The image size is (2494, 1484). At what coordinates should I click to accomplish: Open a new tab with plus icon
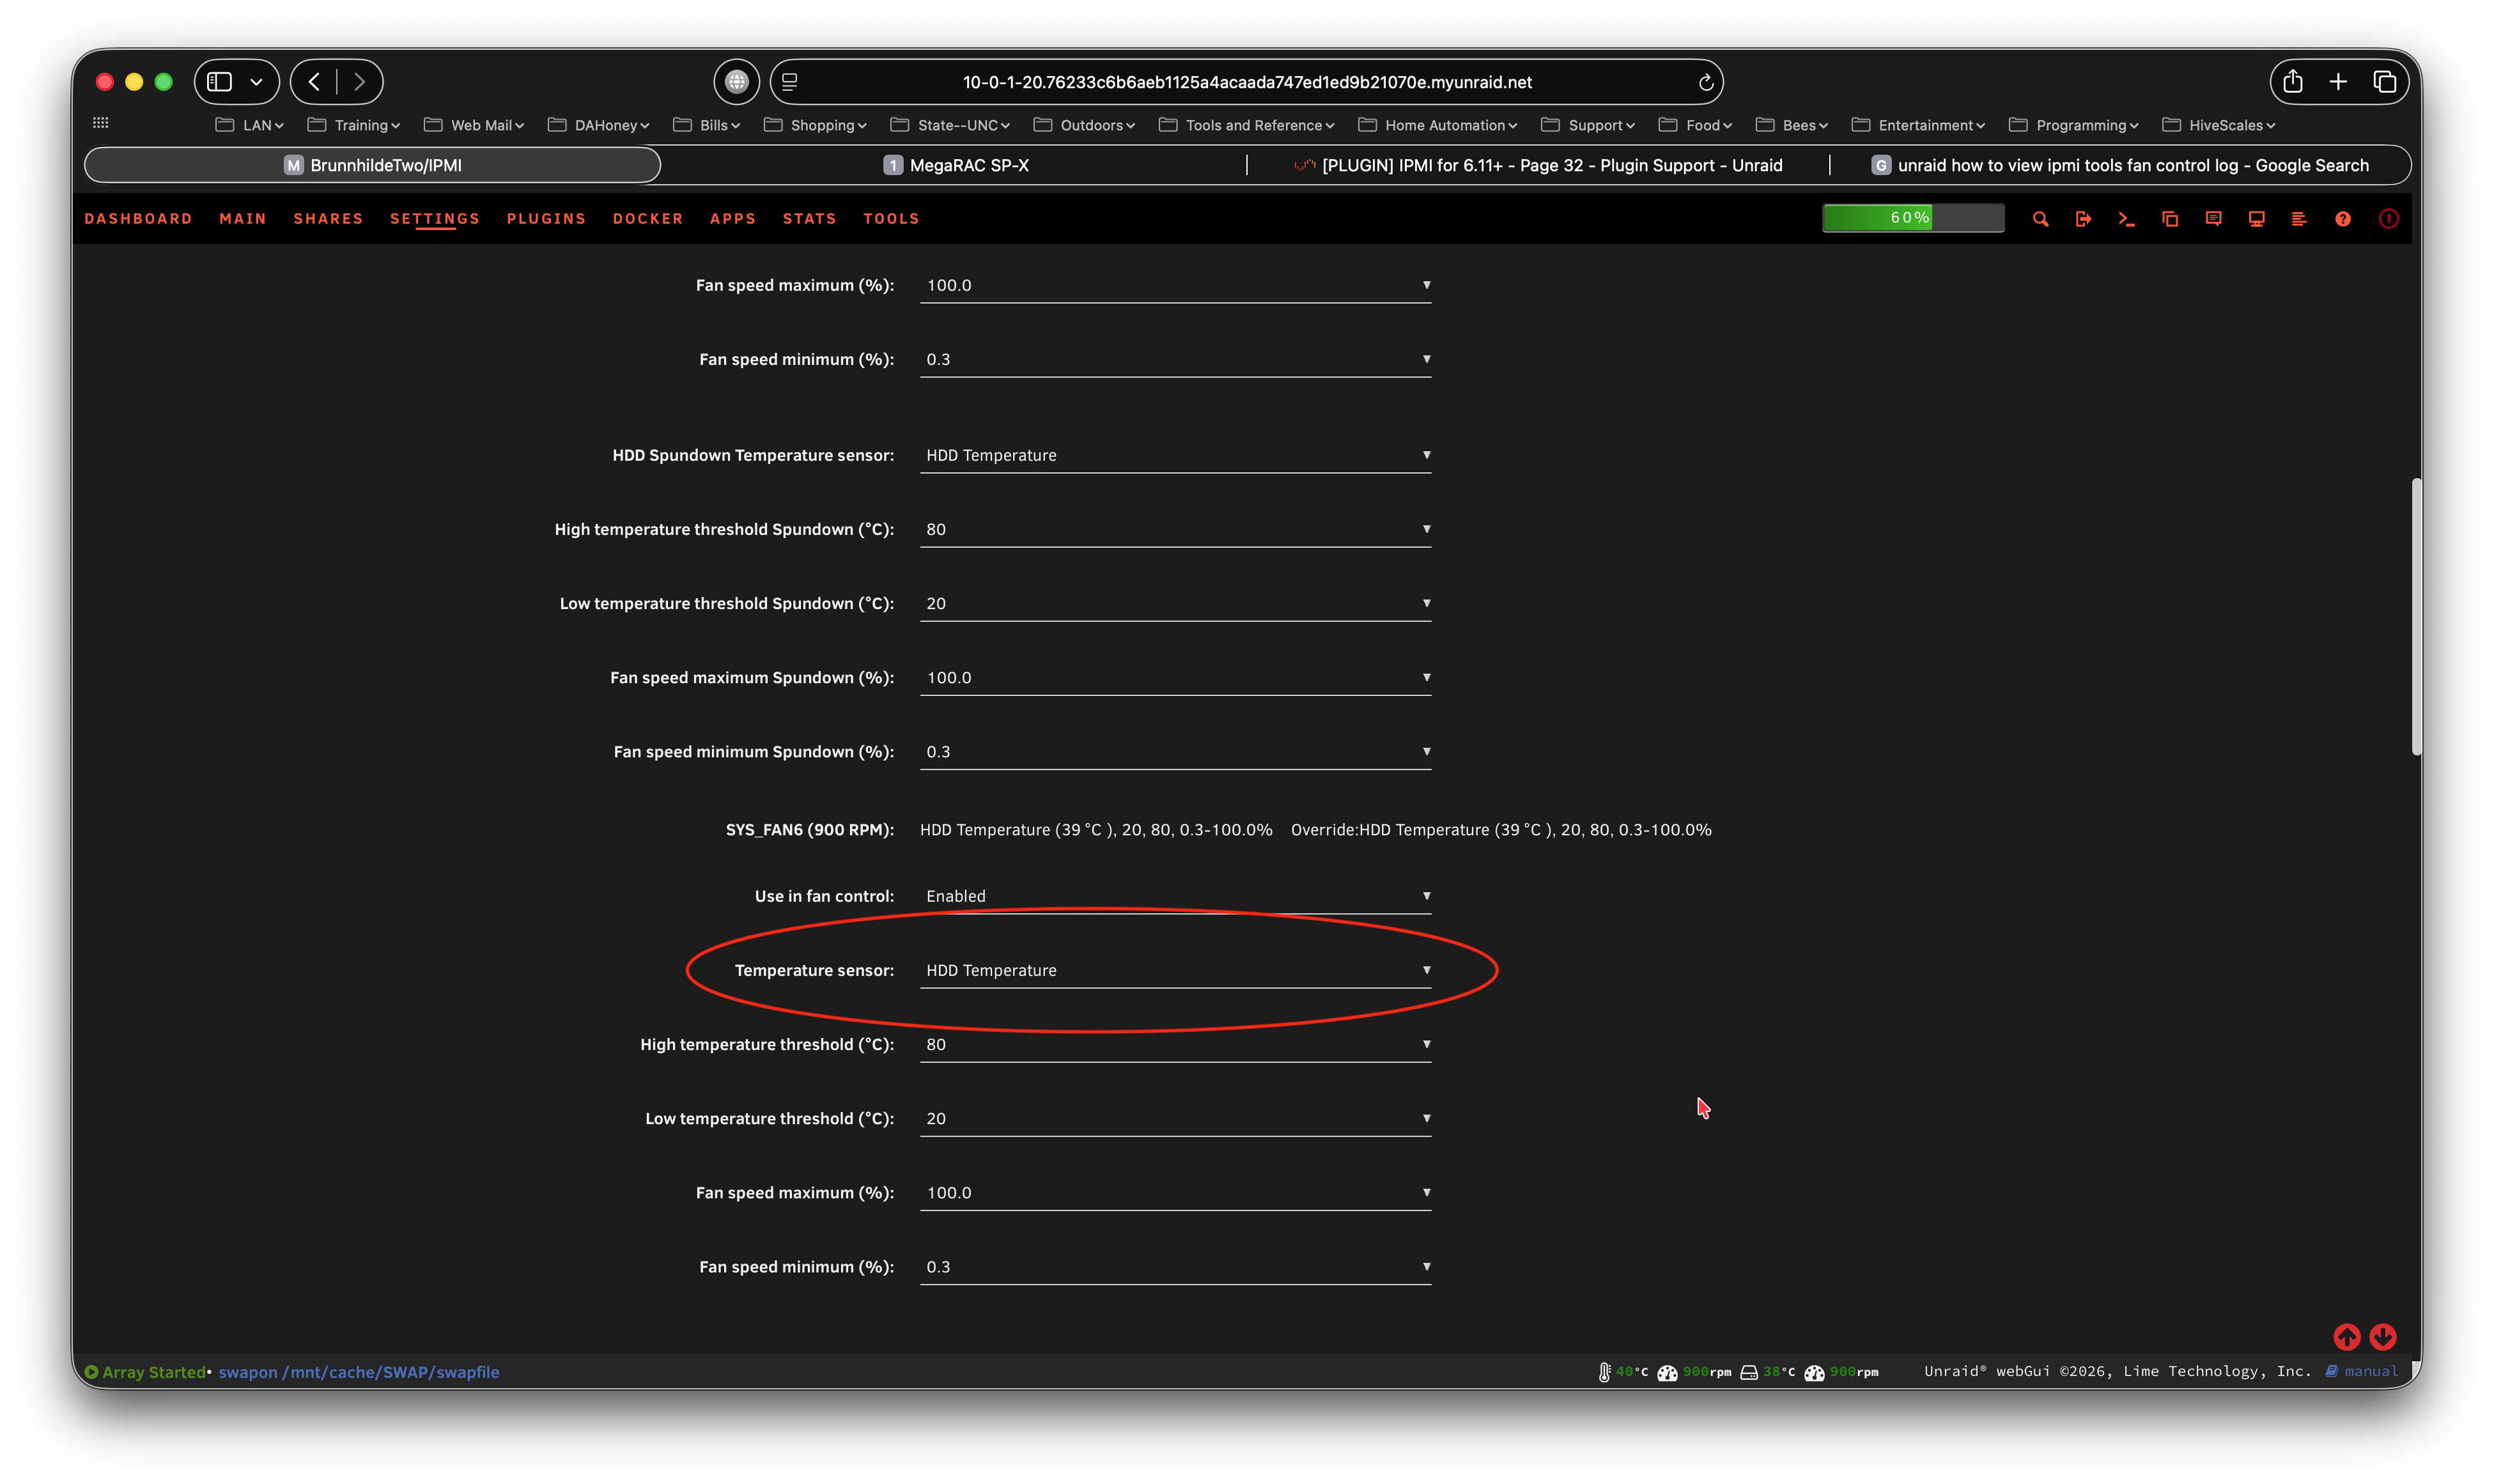click(2338, 82)
